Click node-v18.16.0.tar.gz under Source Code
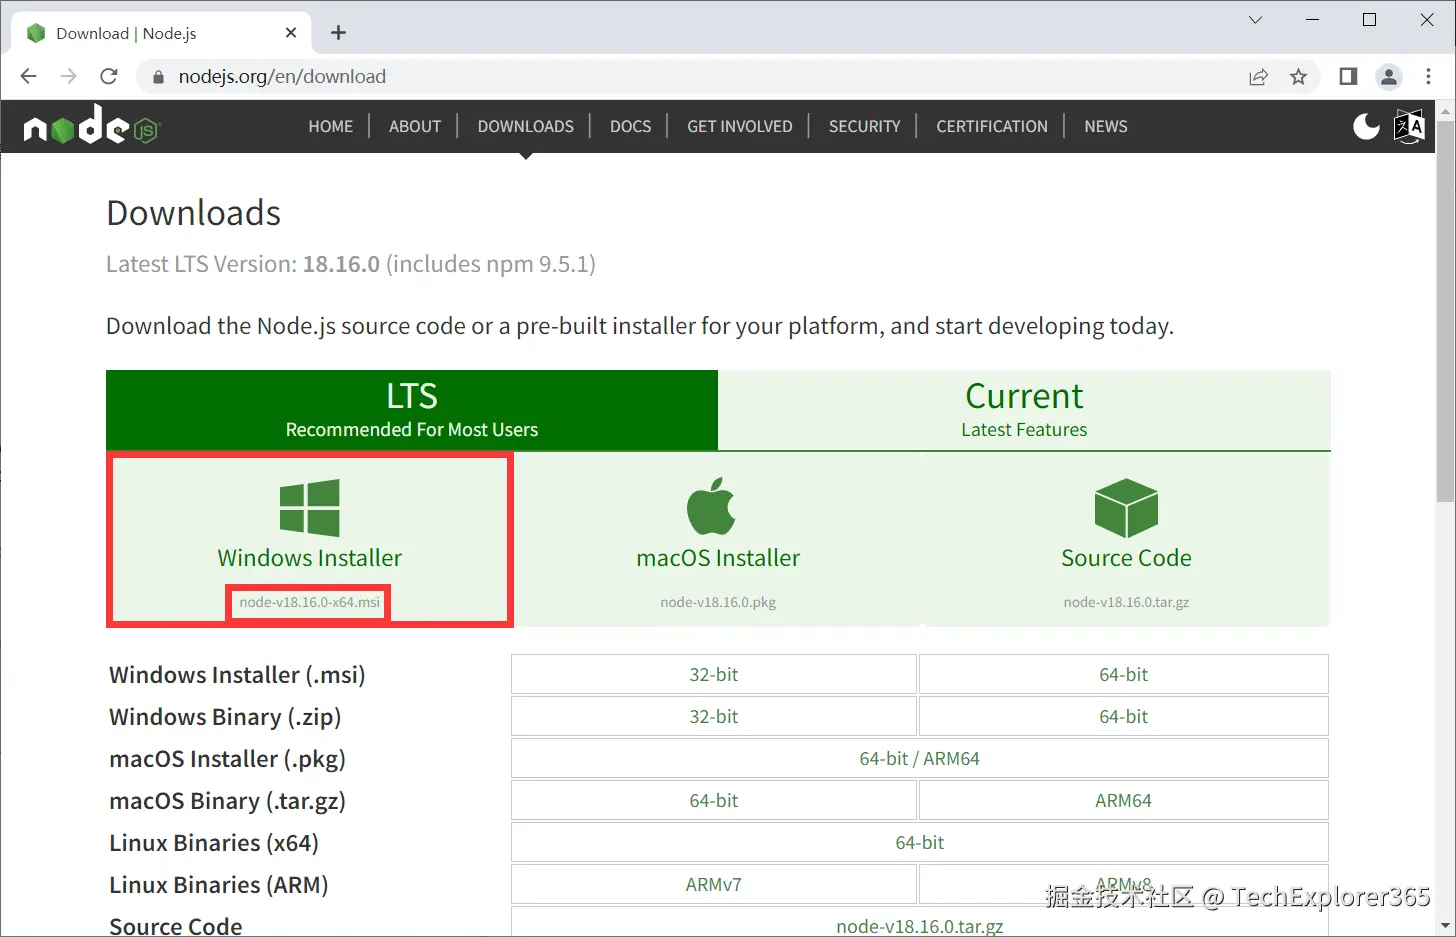This screenshot has height=937, width=1456. point(1126,602)
